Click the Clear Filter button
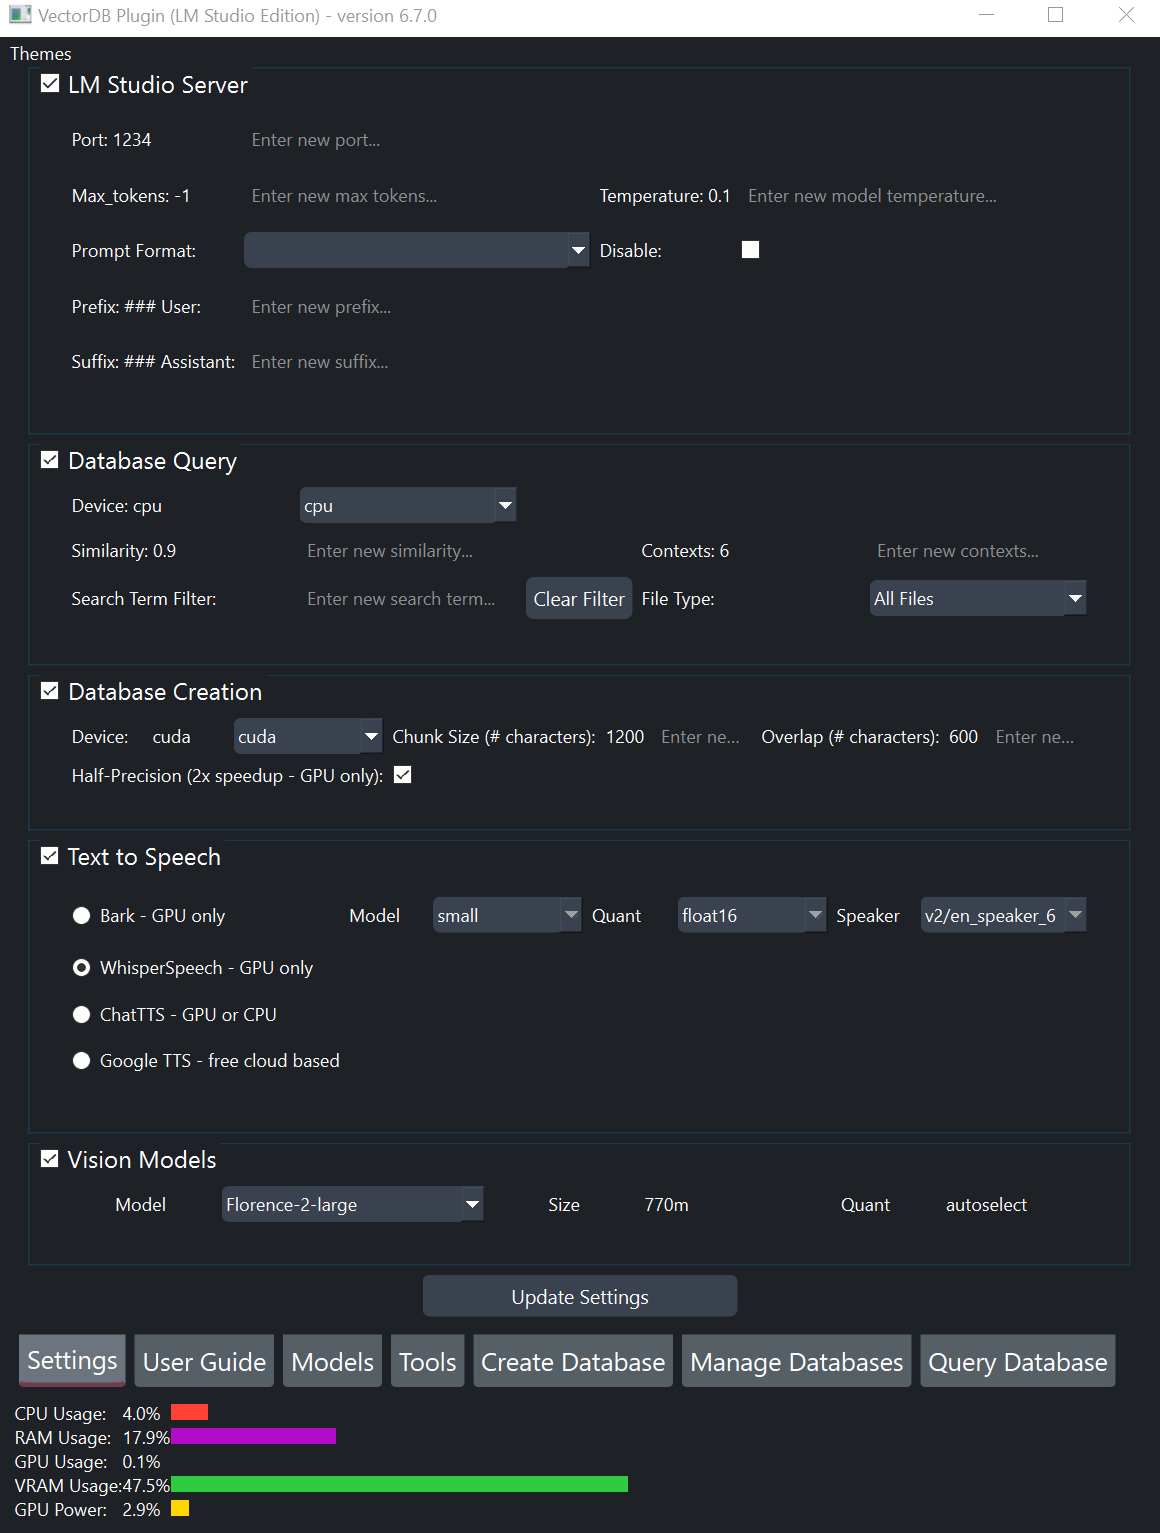1160x1533 pixels. coord(578,598)
